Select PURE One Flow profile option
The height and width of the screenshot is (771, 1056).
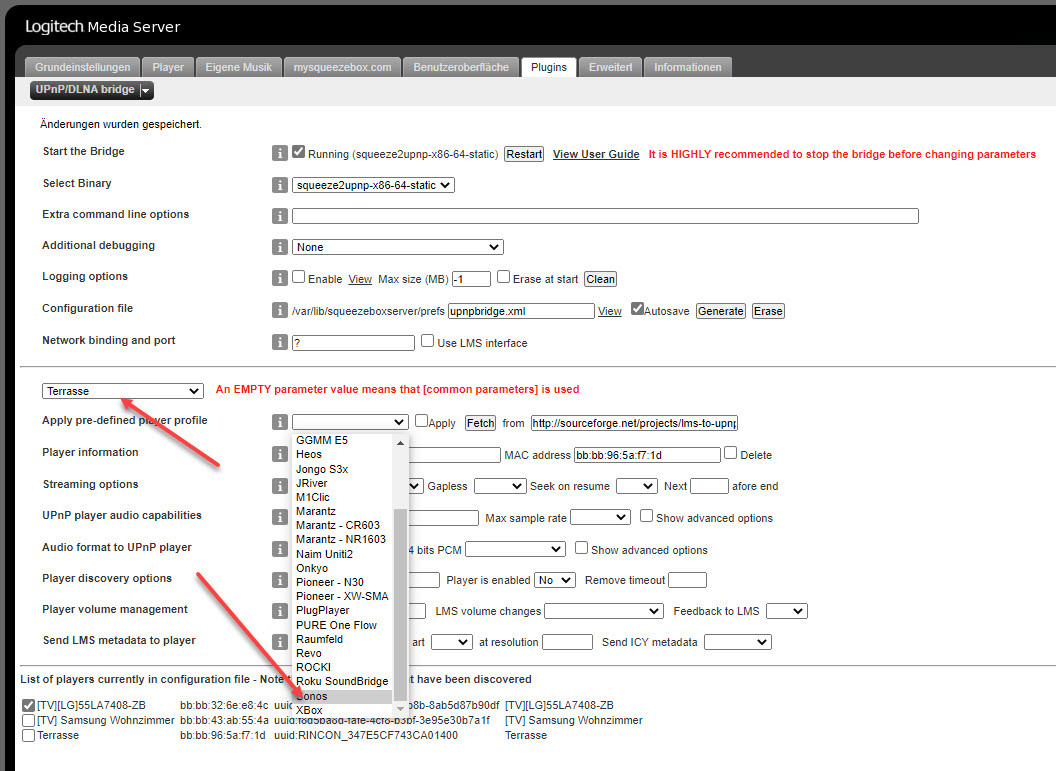tap(343, 625)
